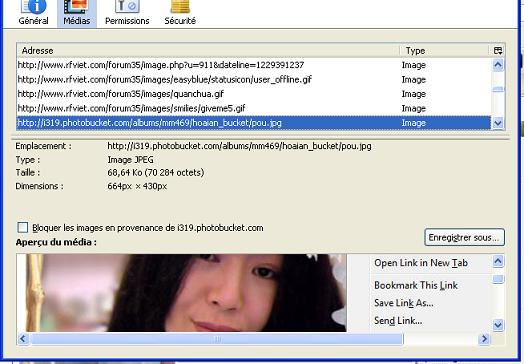The image size is (524, 364).
Task: Open the Permissions tools icon
Action: pyautogui.click(x=127, y=7)
